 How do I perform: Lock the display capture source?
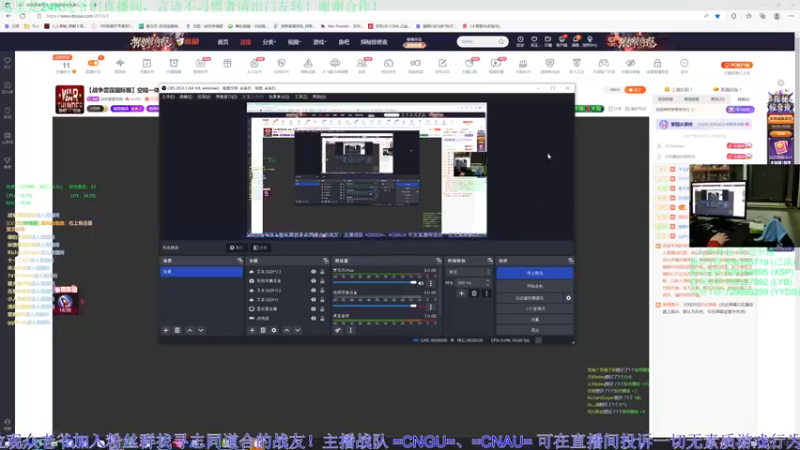322,309
